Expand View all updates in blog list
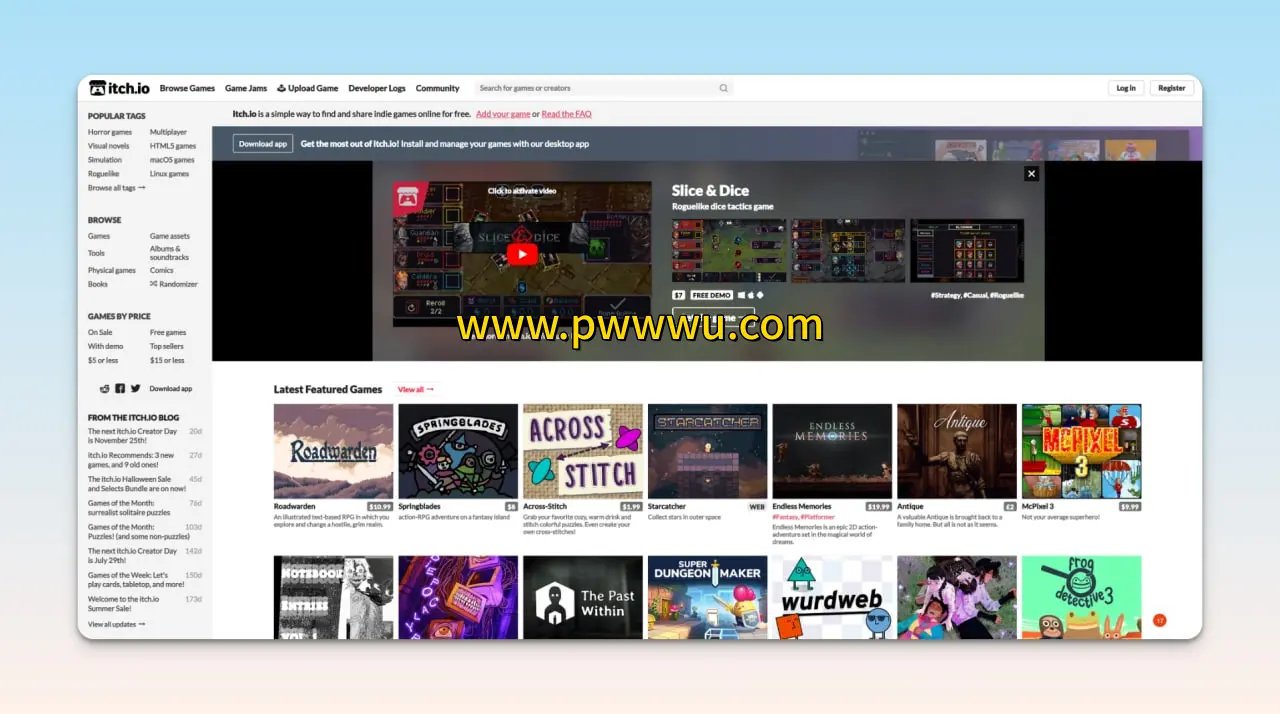The height and width of the screenshot is (714, 1280). pos(116,624)
